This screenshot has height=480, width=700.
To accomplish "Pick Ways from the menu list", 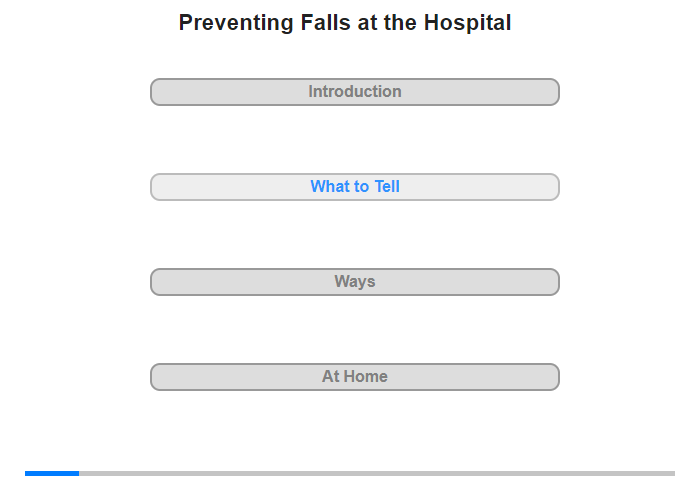I will [x=355, y=282].
